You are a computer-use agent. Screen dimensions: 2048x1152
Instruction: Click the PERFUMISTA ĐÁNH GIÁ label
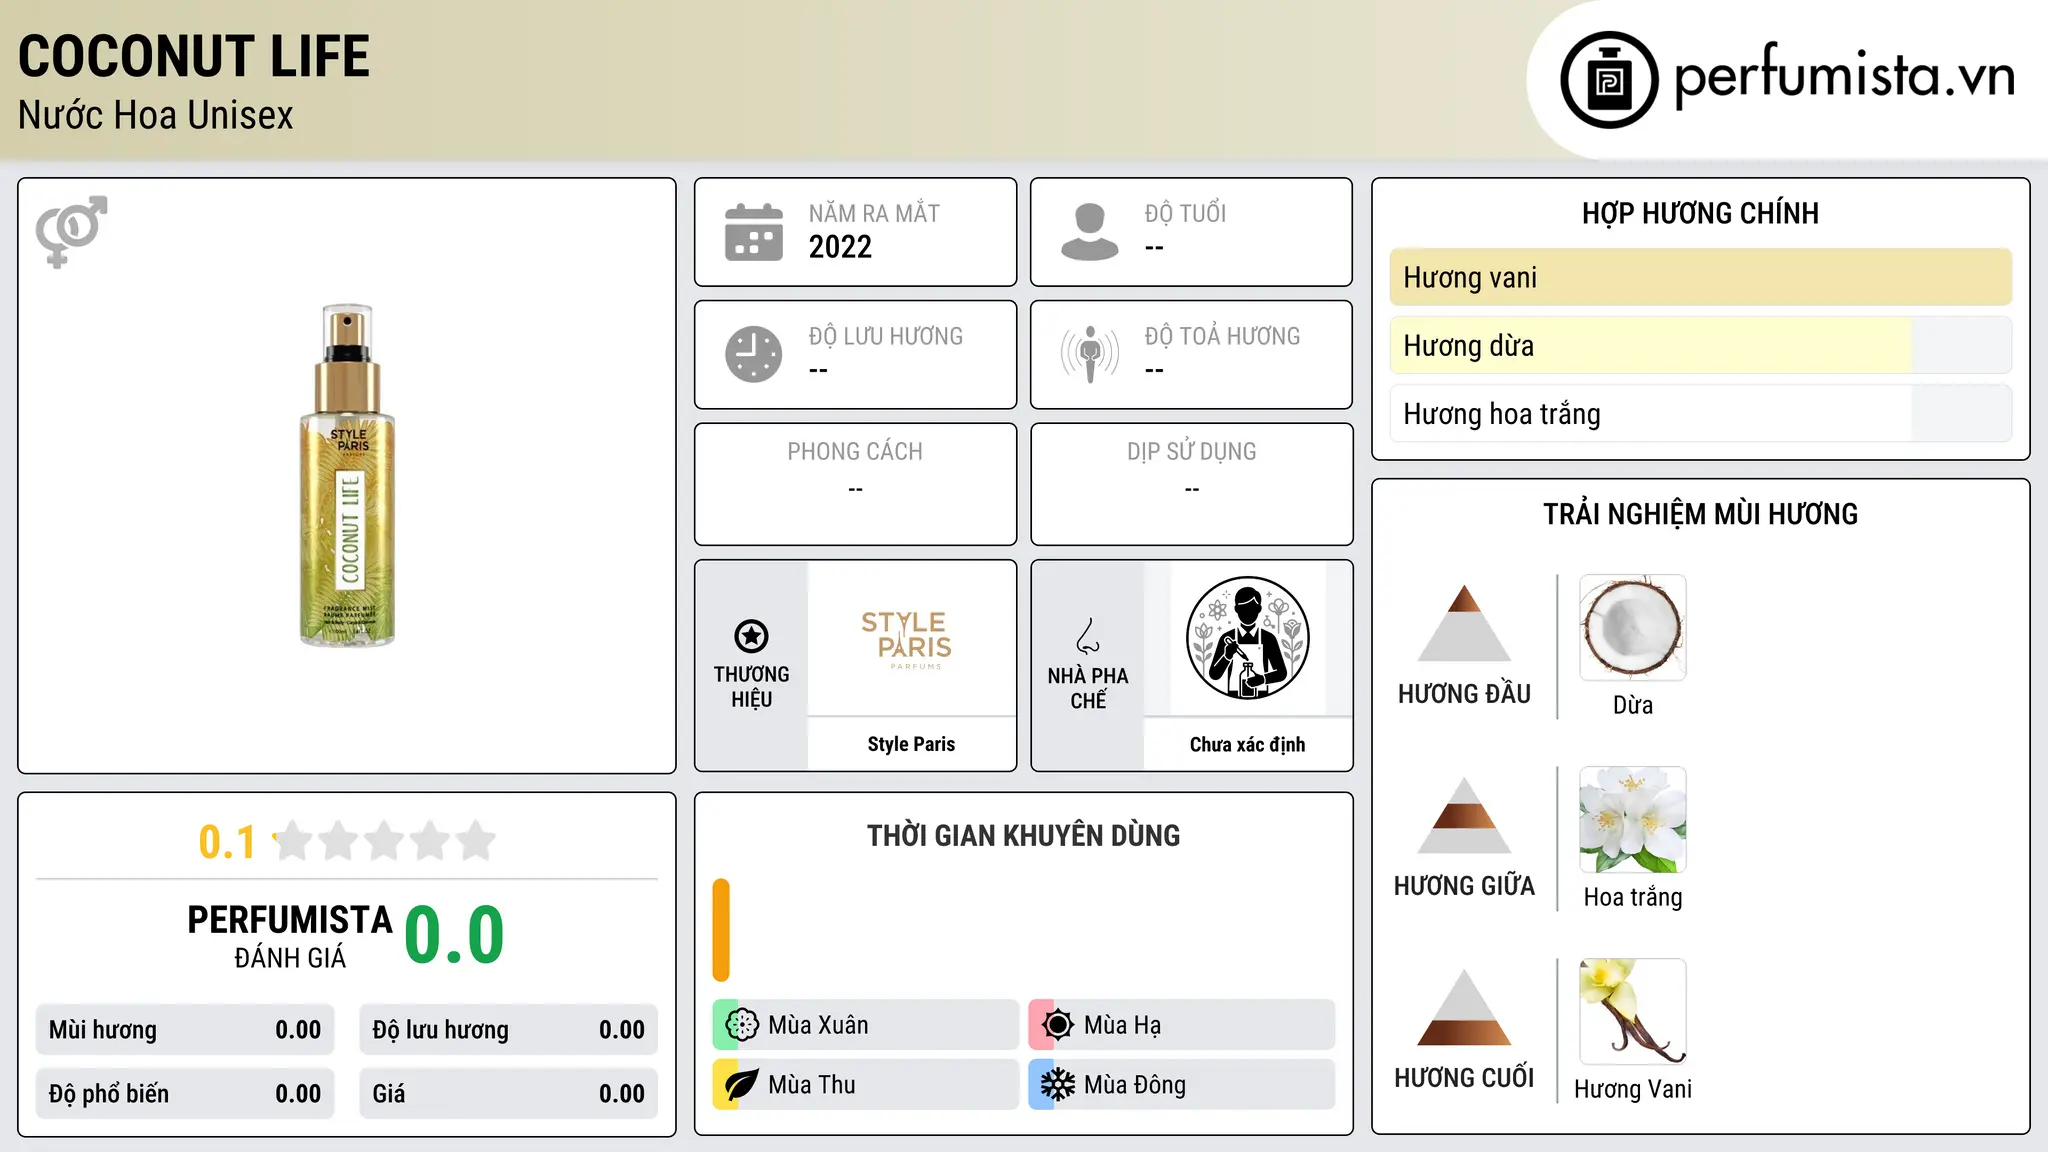(x=290, y=937)
